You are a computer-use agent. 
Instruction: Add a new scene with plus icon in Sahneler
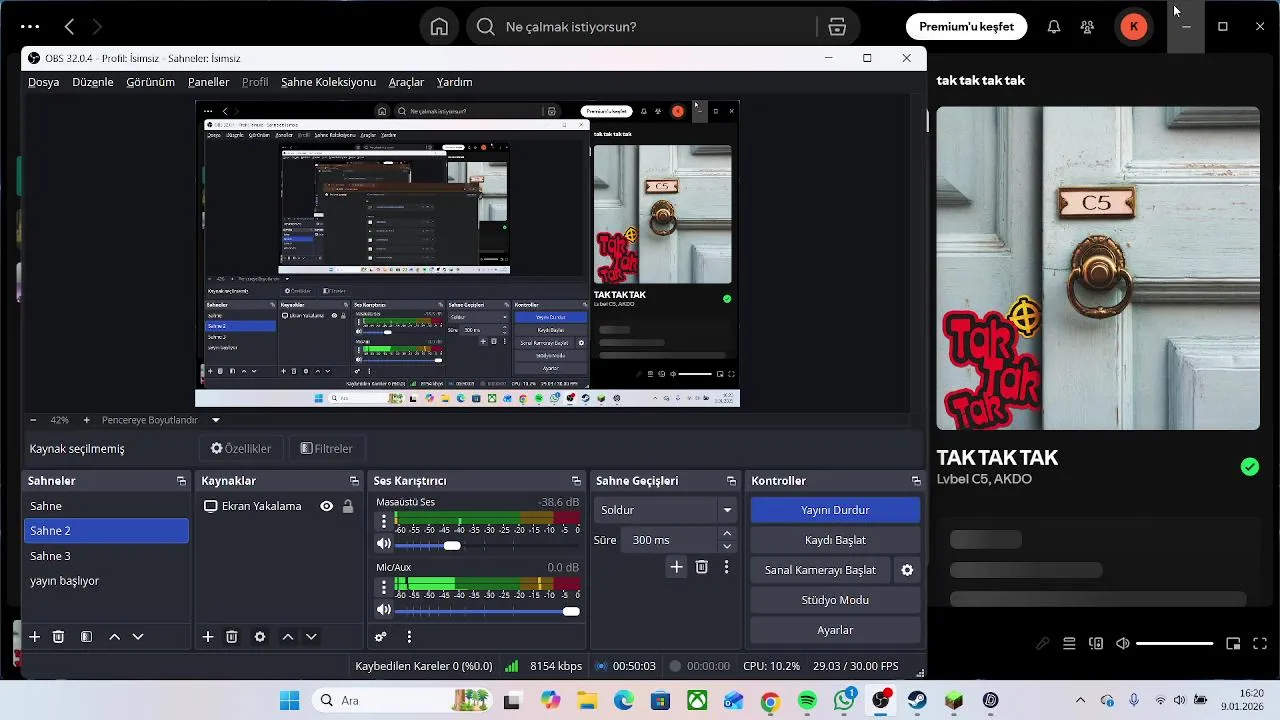click(34, 637)
